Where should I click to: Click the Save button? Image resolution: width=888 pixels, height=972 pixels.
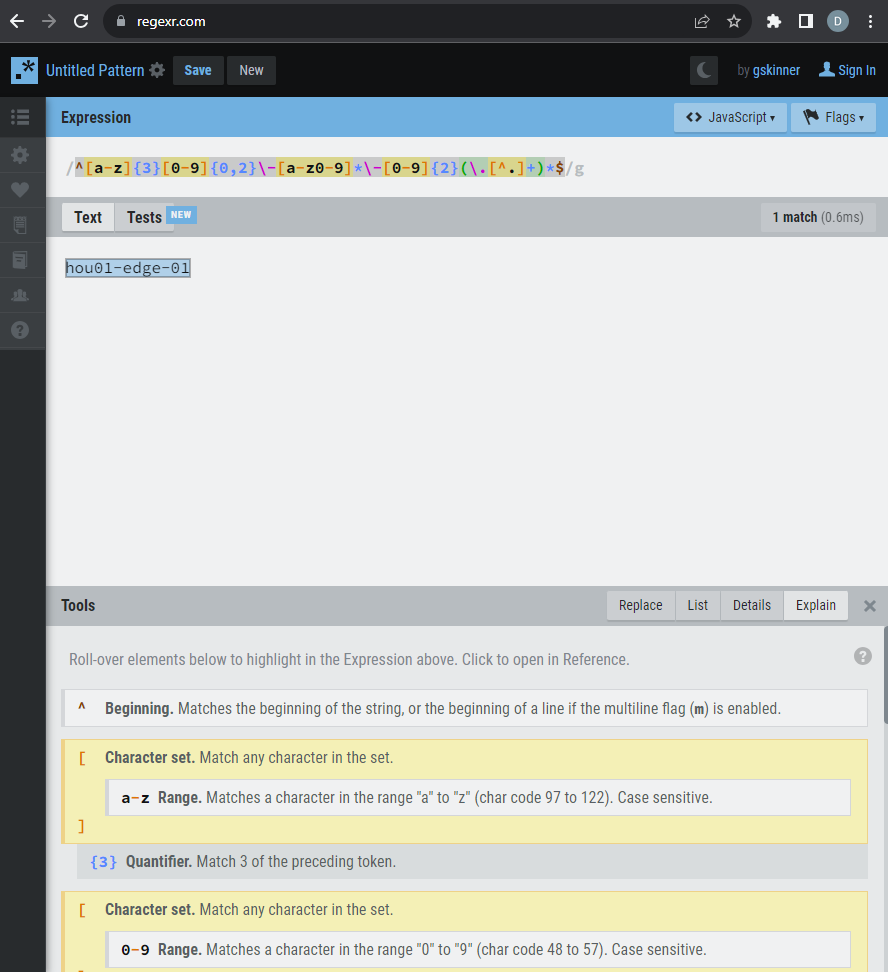point(198,70)
